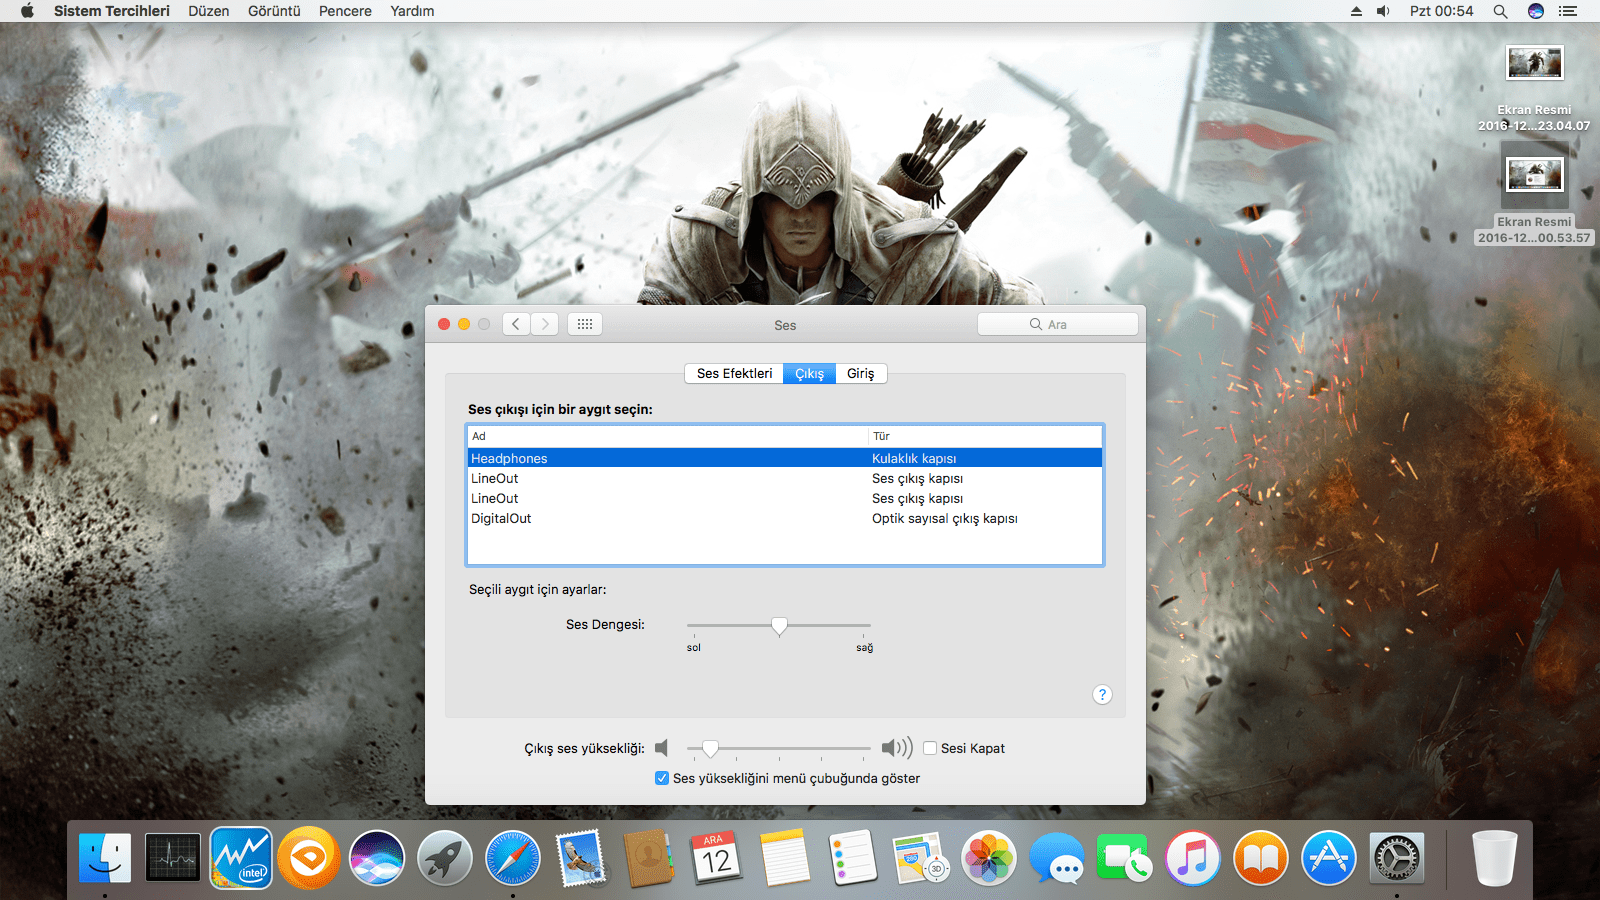
Task: Open the Sistem Tercihleri menu
Action: click(112, 11)
